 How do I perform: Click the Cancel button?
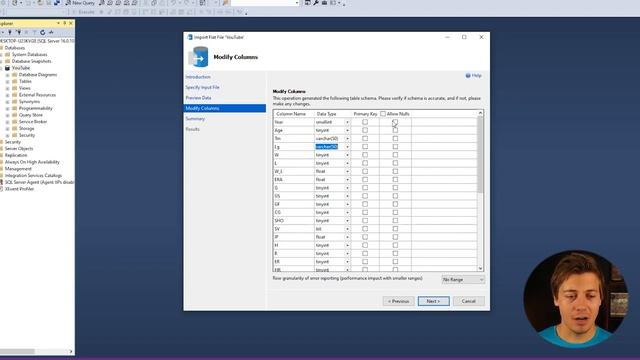point(469,301)
